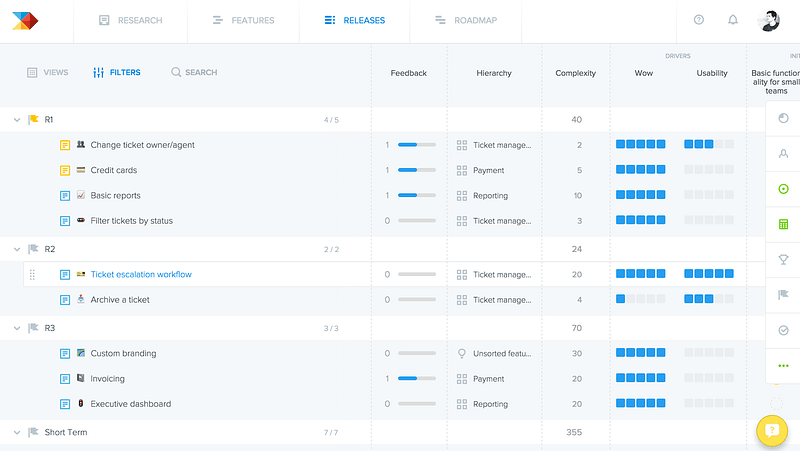Set Wow score for Custom branding

(641, 353)
